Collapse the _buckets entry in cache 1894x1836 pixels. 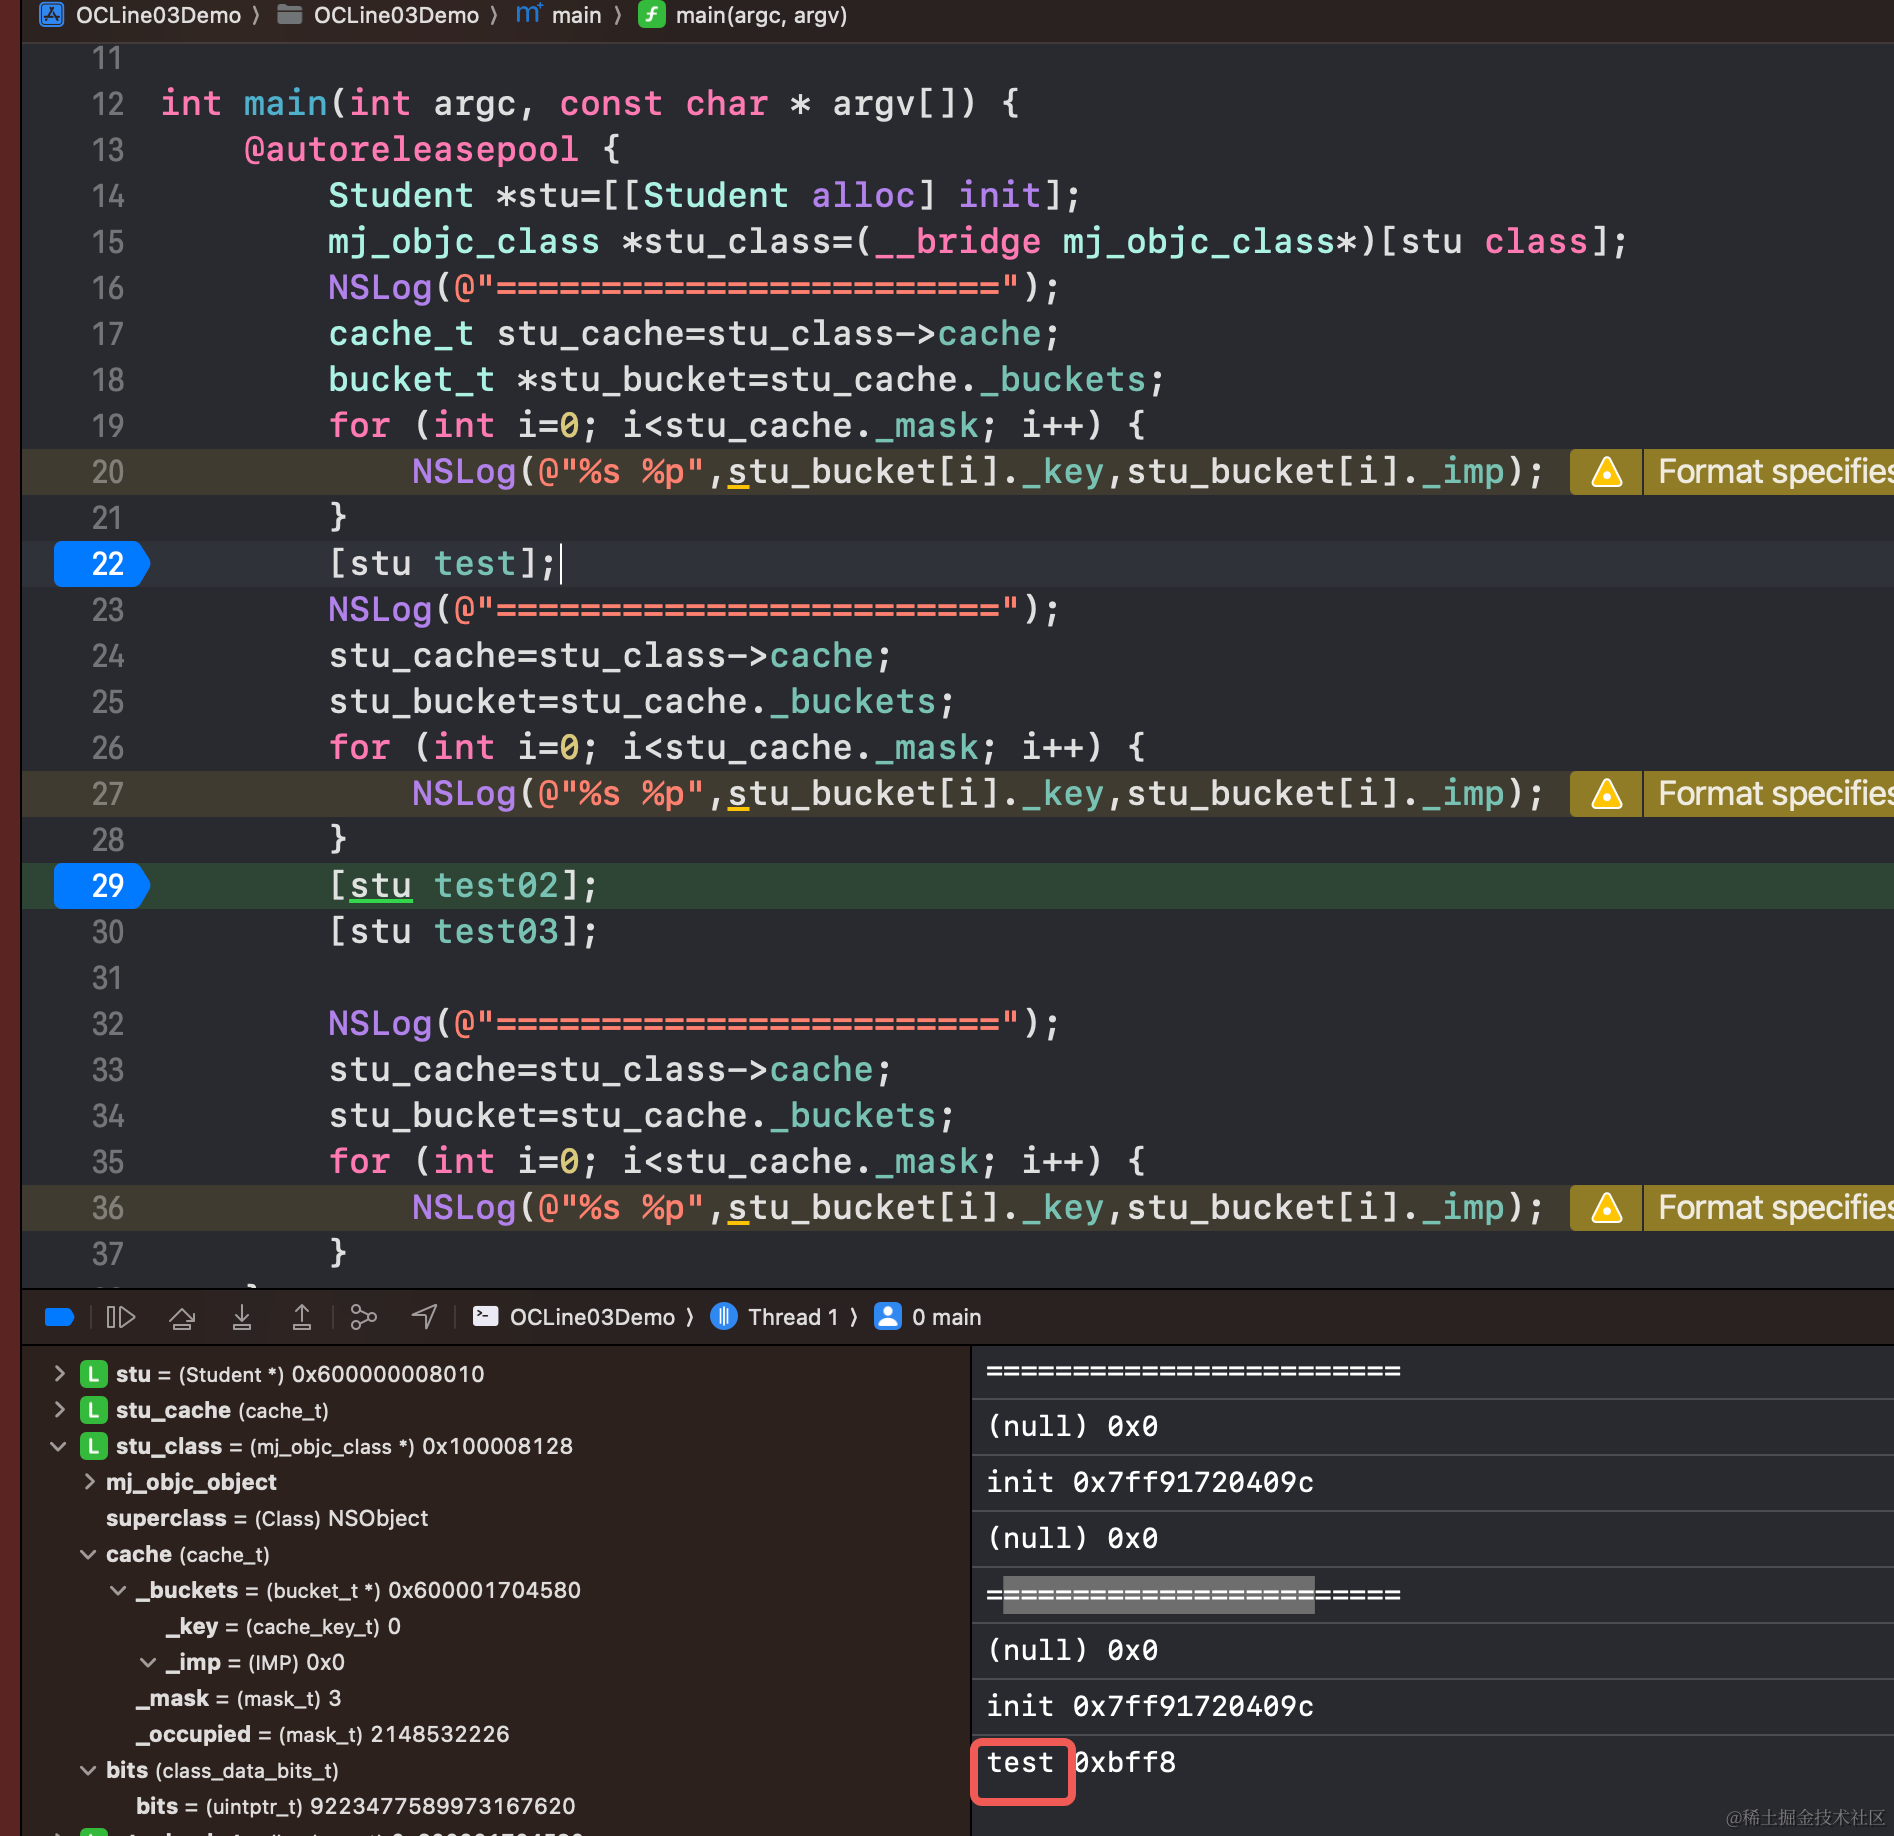tap(118, 1590)
